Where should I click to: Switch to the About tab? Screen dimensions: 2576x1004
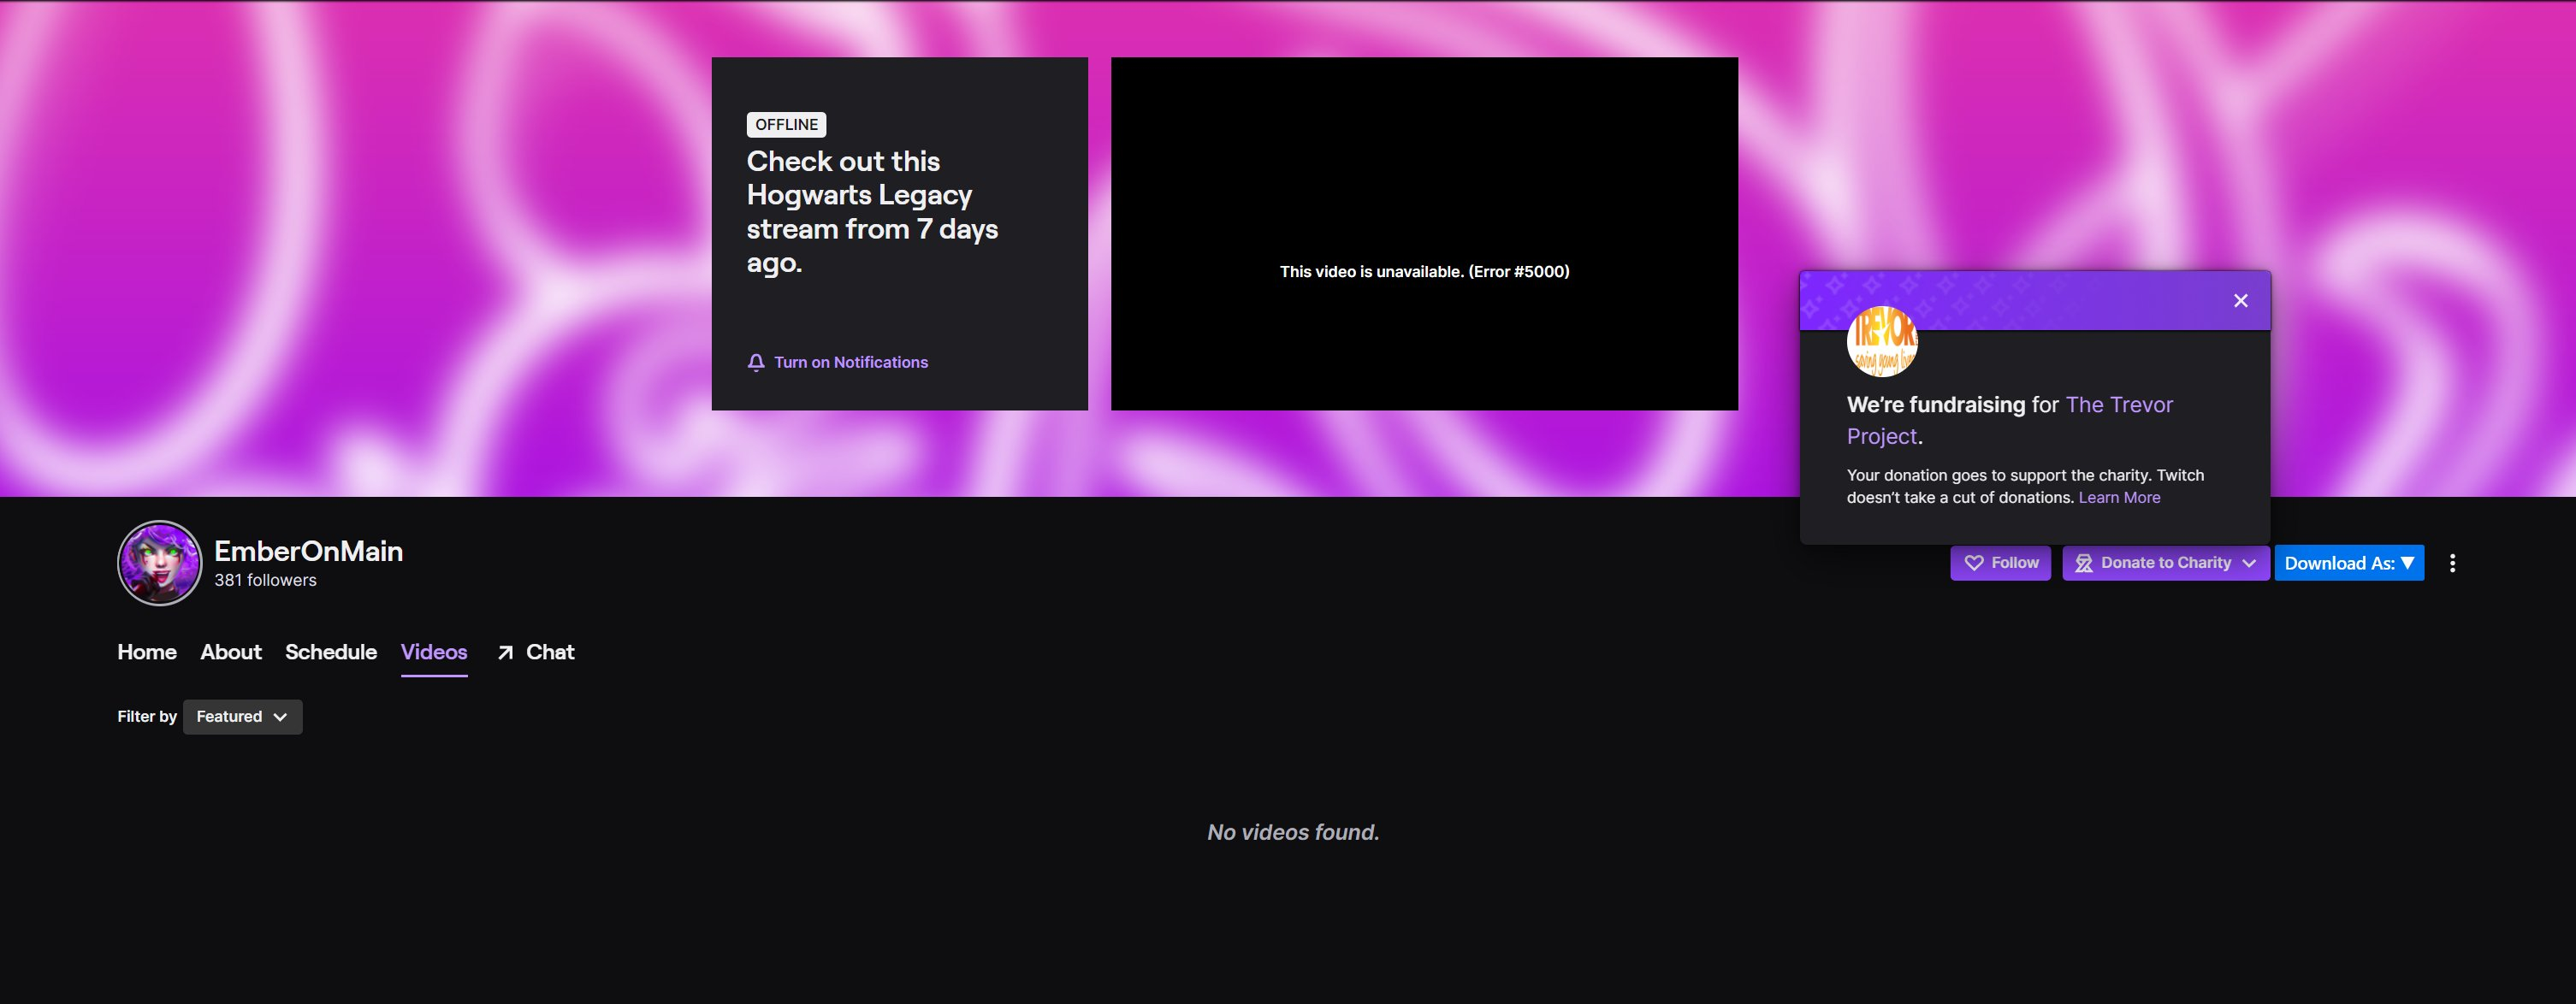(x=231, y=652)
